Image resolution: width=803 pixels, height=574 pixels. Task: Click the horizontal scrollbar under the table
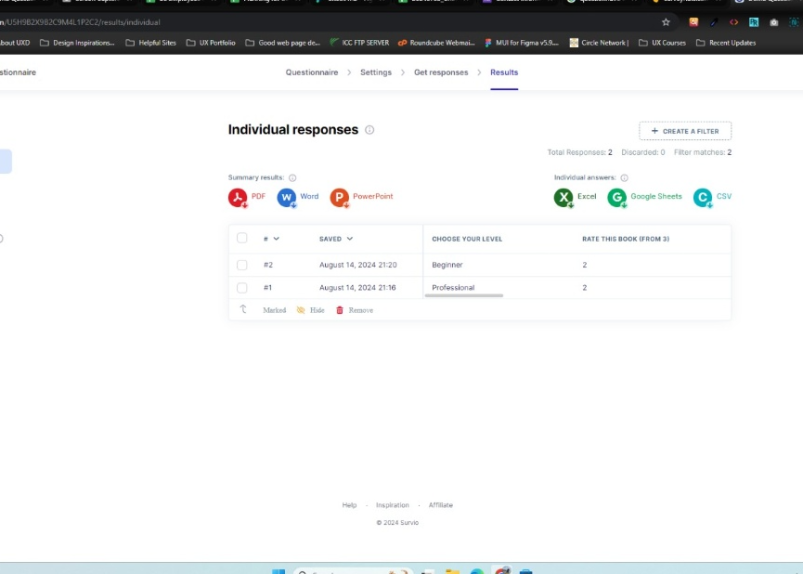tap(464, 295)
